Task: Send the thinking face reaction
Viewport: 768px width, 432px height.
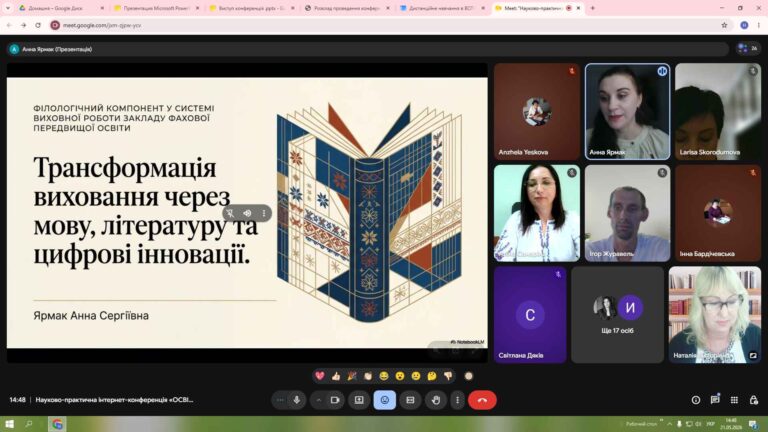Action: (432, 376)
